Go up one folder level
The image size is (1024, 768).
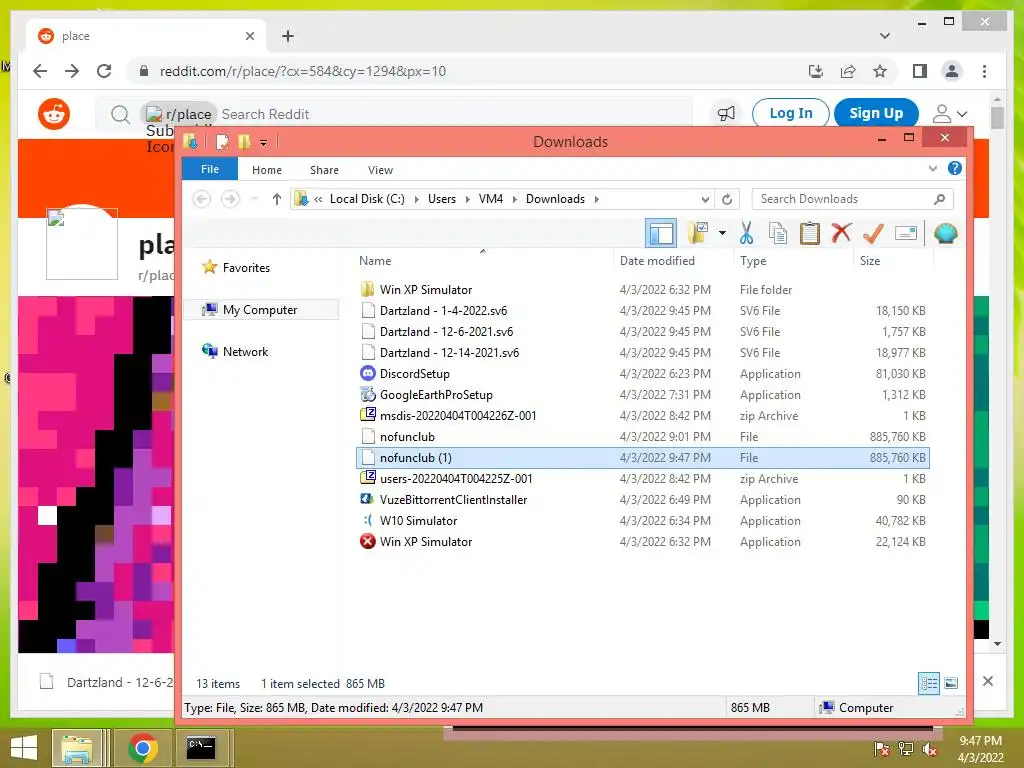tap(277, 199)
